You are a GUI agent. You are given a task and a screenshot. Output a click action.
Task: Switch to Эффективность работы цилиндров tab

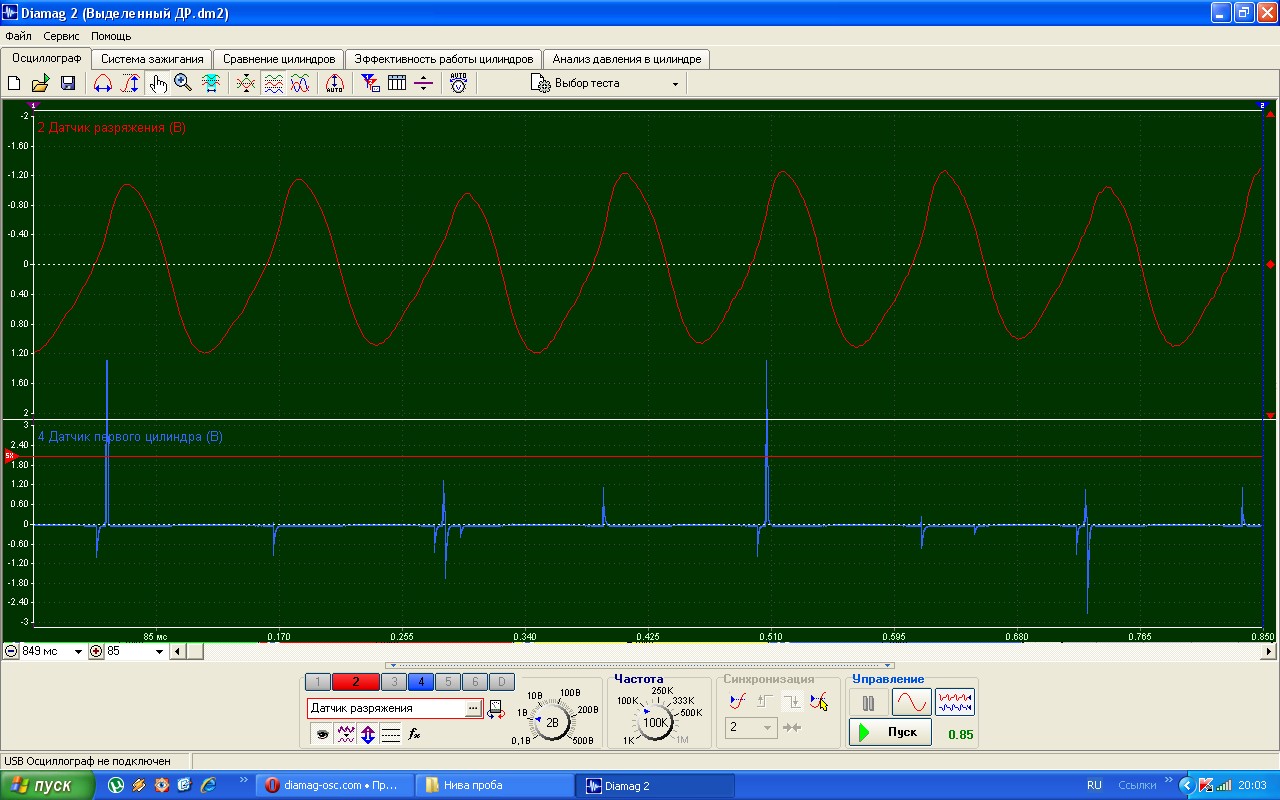click(x=445, y=59)
